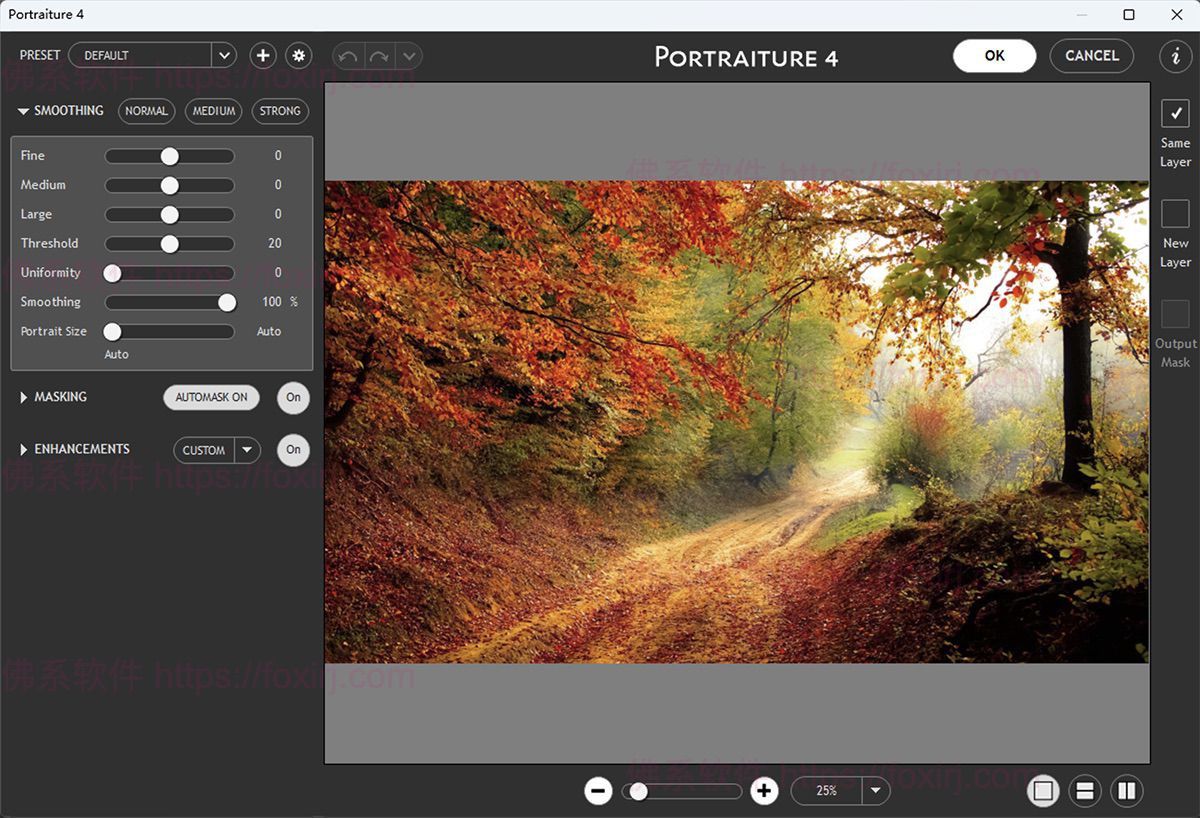Click the undo arrow icon
1200x818 pixels.
(348, 56)
